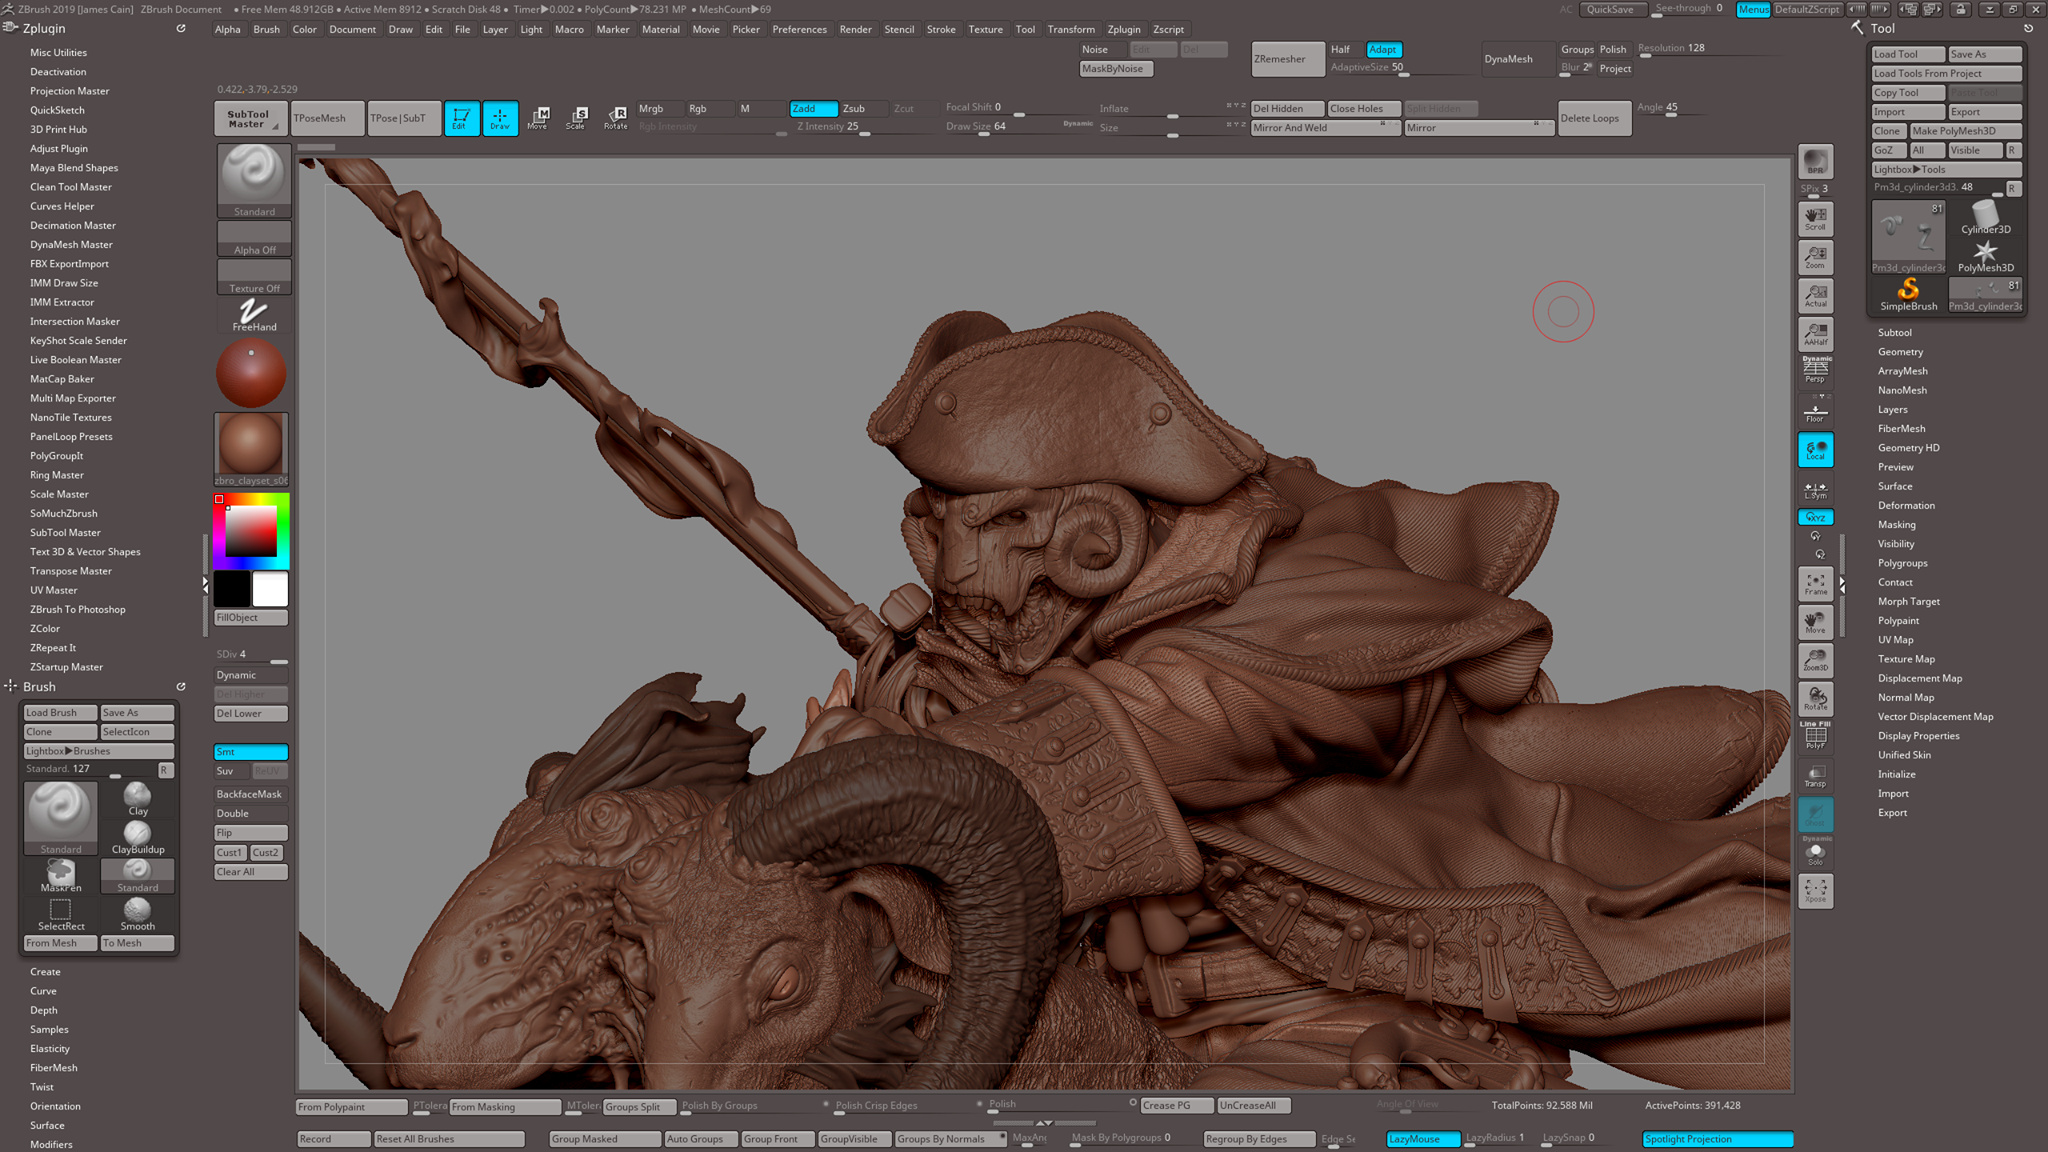2048x1152 pixels.
Task: Toggle the Smt smoothing button
Action: (251, 752)
